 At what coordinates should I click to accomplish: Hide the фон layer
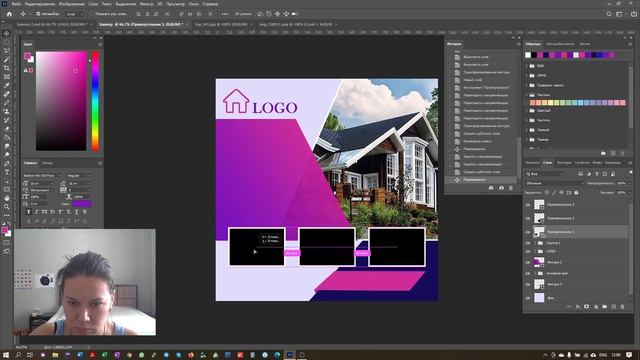pyautogui.click(x=528, y=298)
